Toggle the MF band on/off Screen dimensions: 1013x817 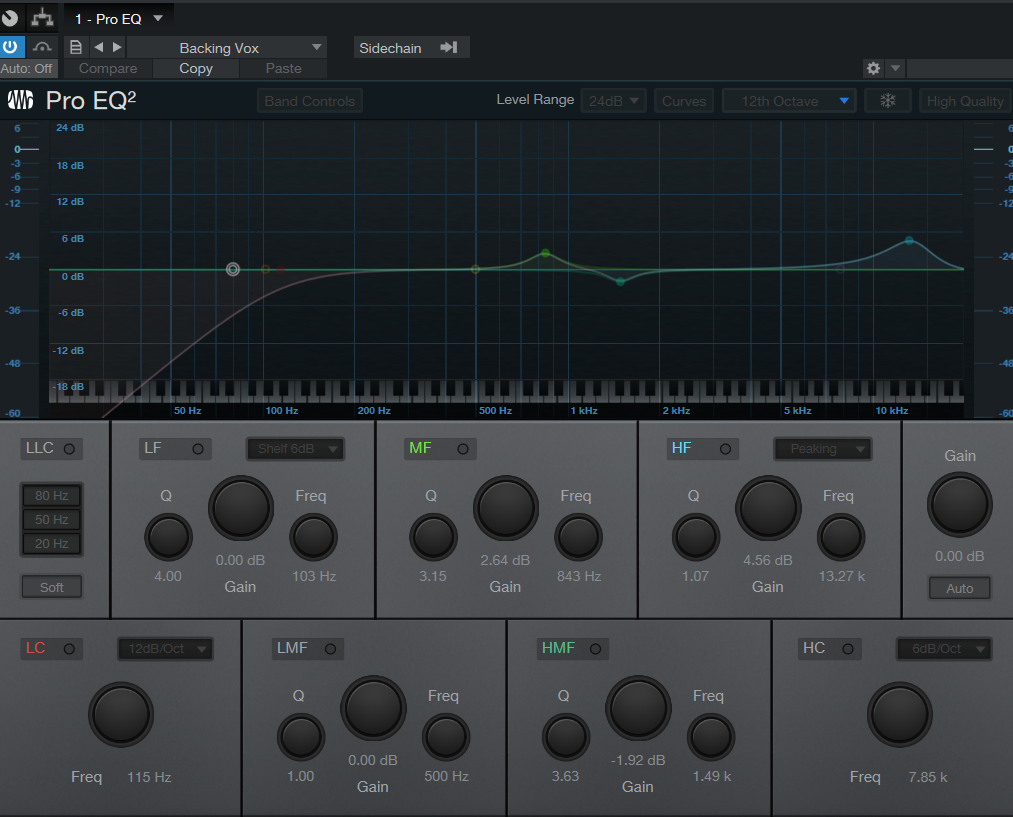[463, 449]
